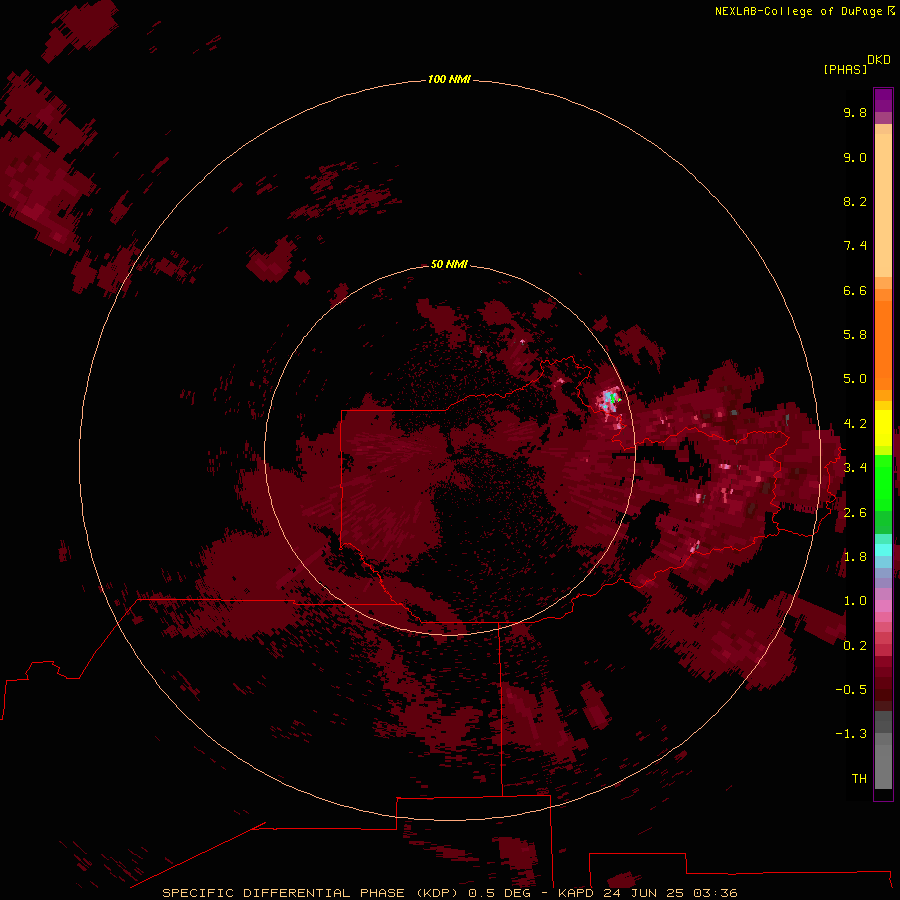Click the arrow glyph after DuPage
The image size is (900, 900).
click(x=891, y=11)
